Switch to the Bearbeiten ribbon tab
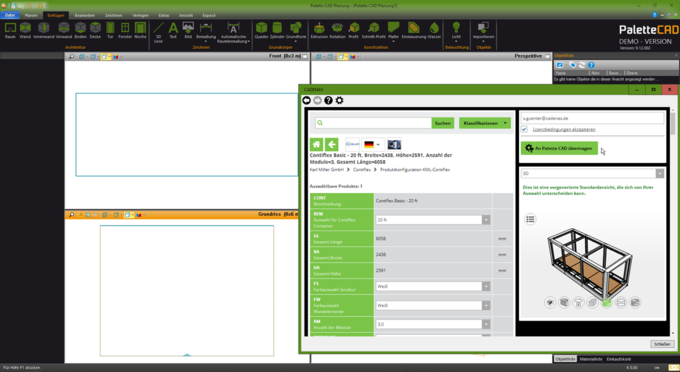 (x=85, y=15)
